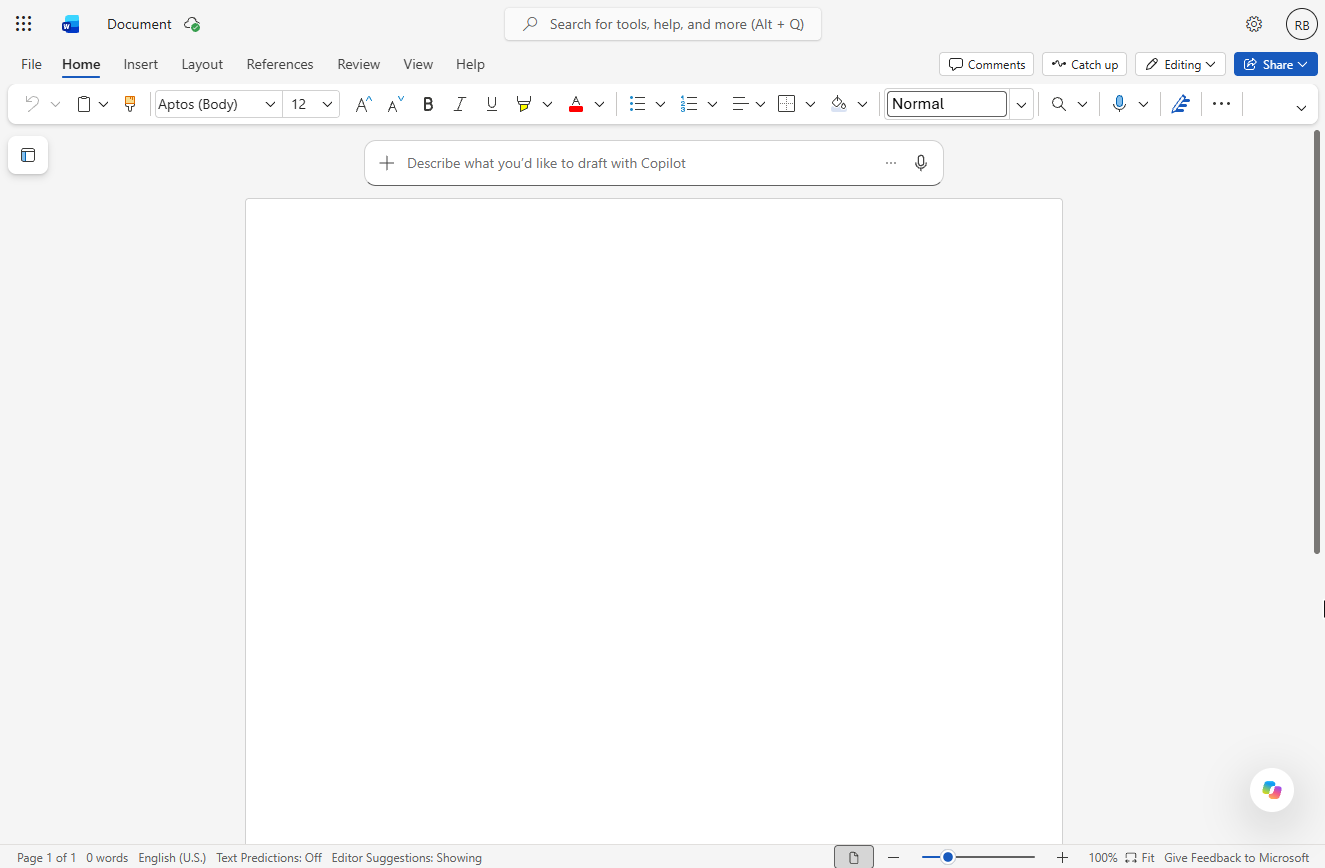Viewport: 1325px width, 868px height.
Task: Click the paragraph alignment icon
Action: coord(741,104)
